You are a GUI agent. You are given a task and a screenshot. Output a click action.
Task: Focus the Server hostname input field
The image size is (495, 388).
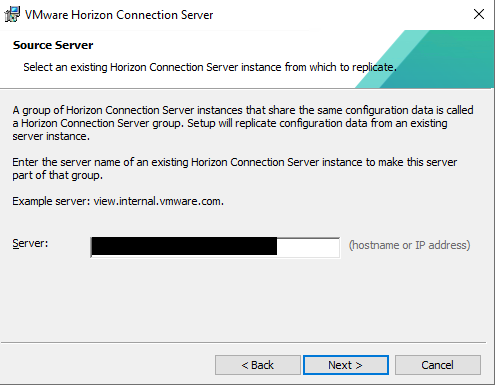215,247
